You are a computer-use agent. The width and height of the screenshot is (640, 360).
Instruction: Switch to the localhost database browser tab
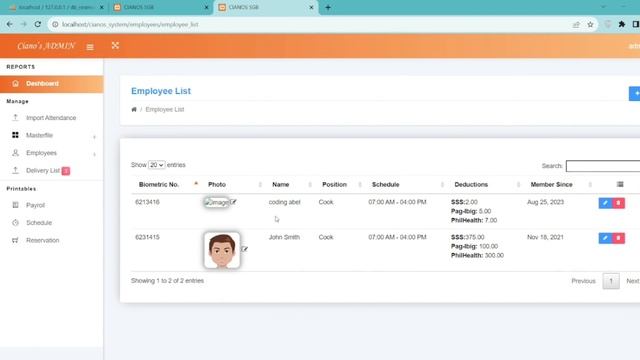coord(55,7)
